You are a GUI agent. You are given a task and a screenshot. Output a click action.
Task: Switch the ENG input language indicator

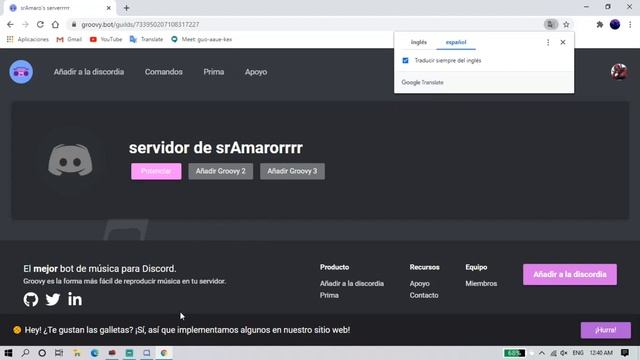click(x=578, y=353)
